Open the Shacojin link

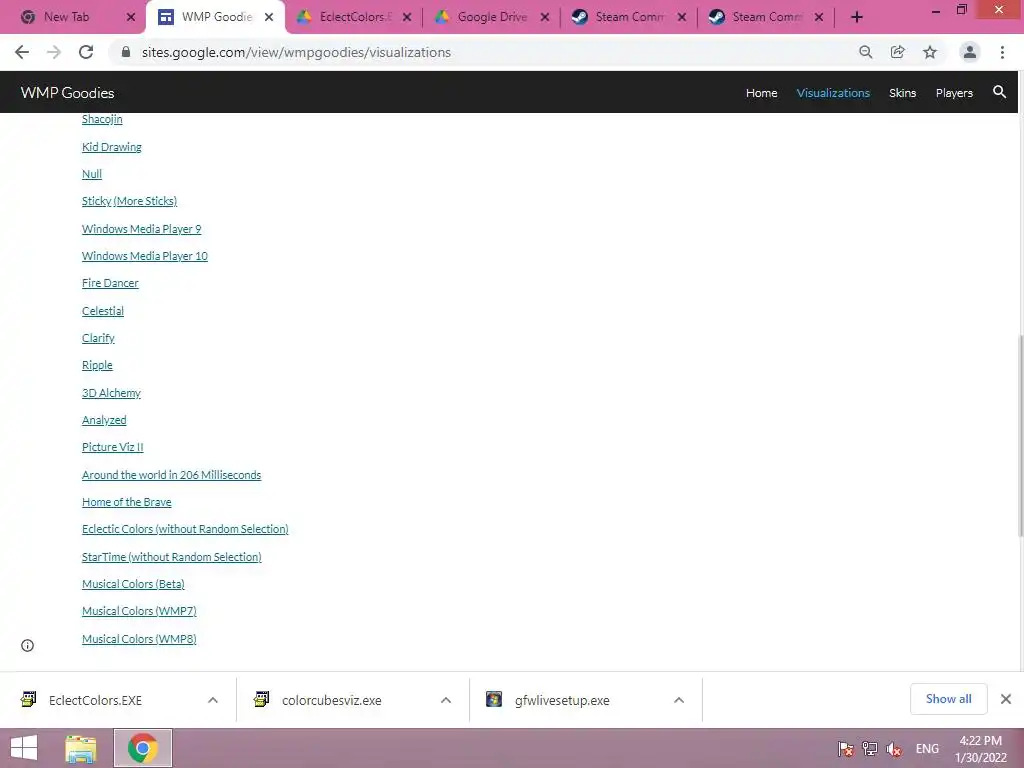102,119
